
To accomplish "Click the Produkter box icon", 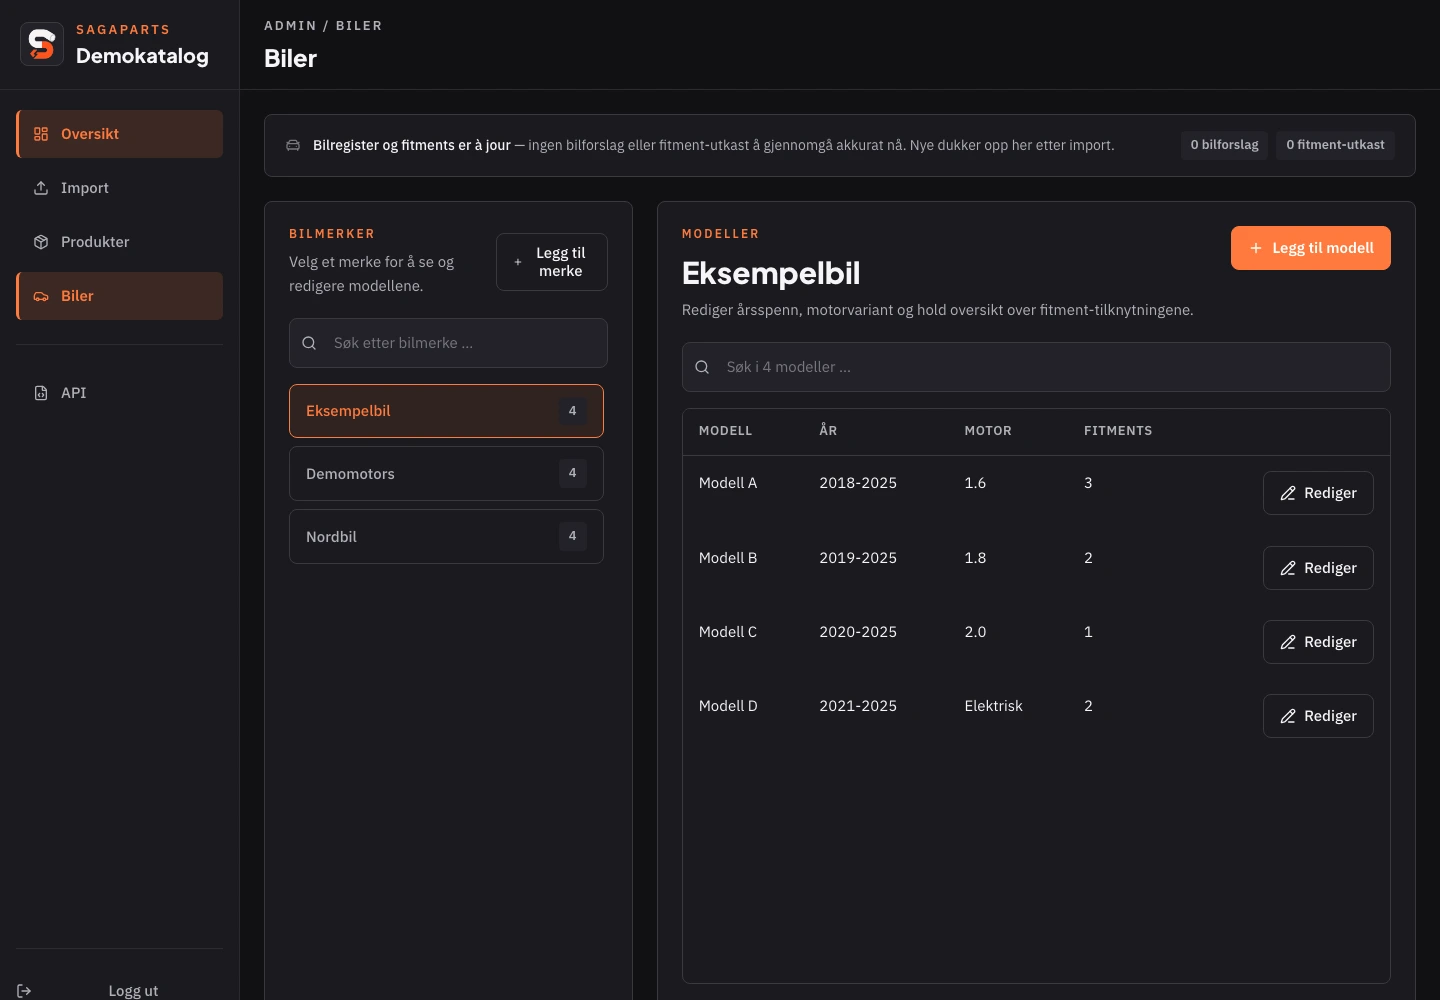I will click(x=41, y=242).
